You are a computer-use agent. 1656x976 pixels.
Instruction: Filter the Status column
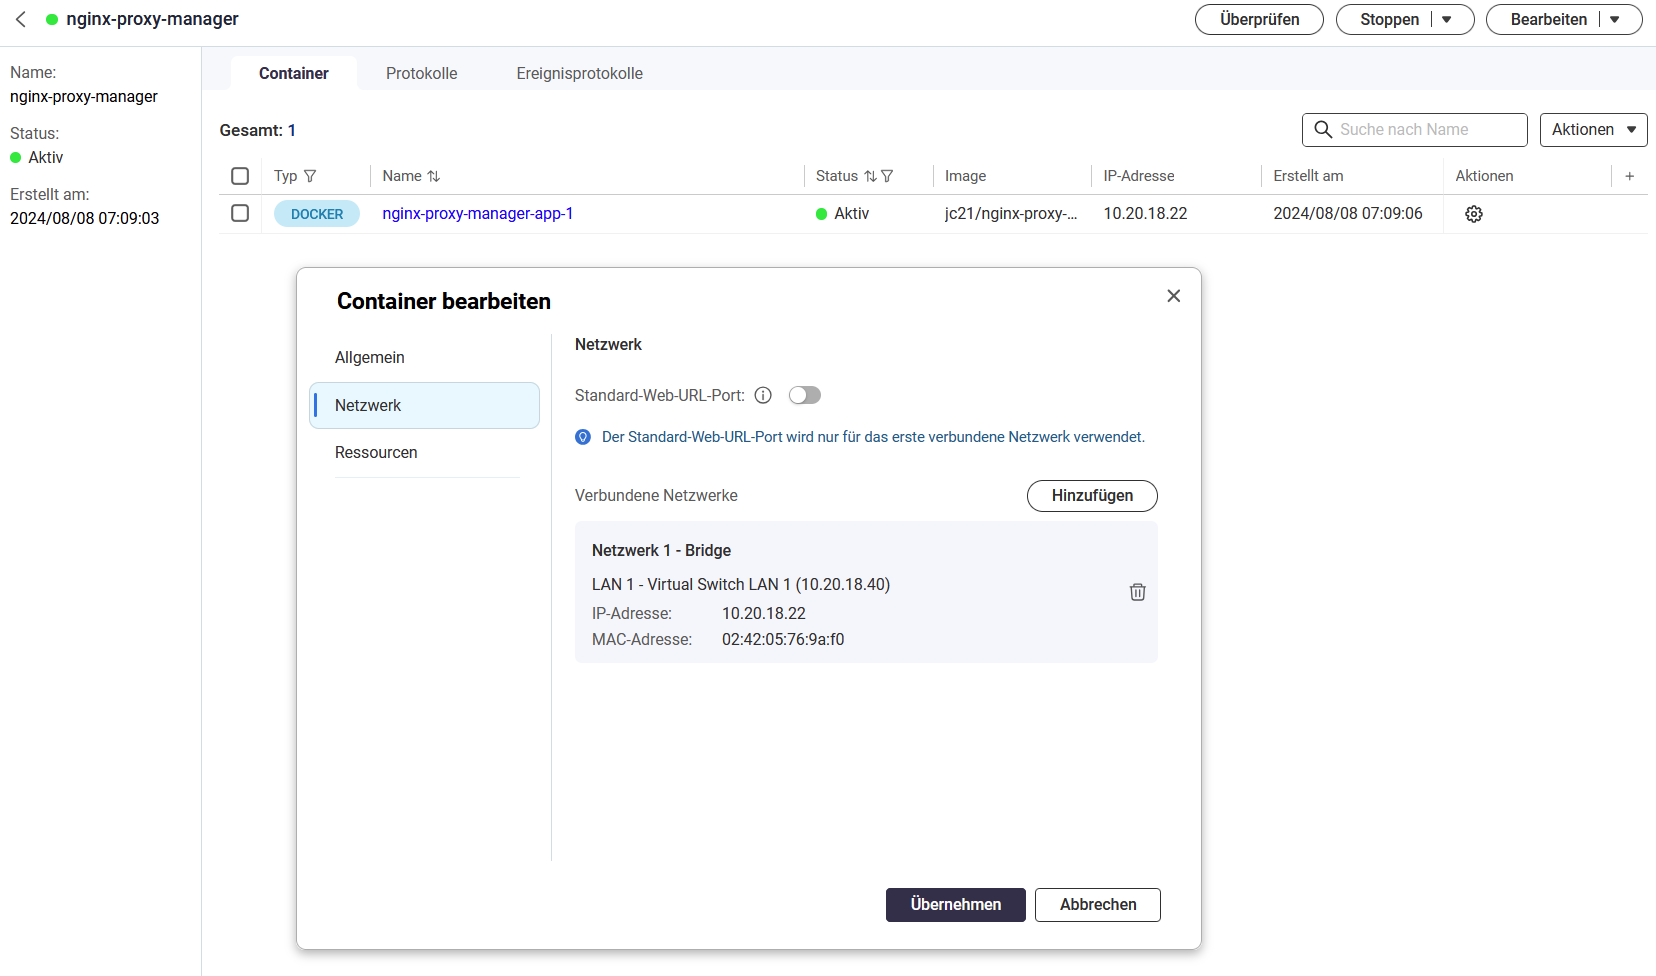(x=887, y=176)
